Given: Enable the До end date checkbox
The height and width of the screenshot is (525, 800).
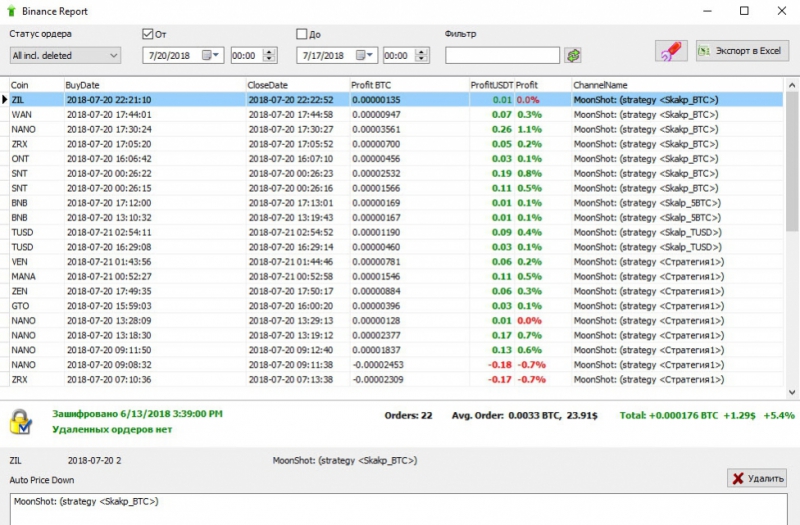Looking at the screenshot, I should pos(302,34).
